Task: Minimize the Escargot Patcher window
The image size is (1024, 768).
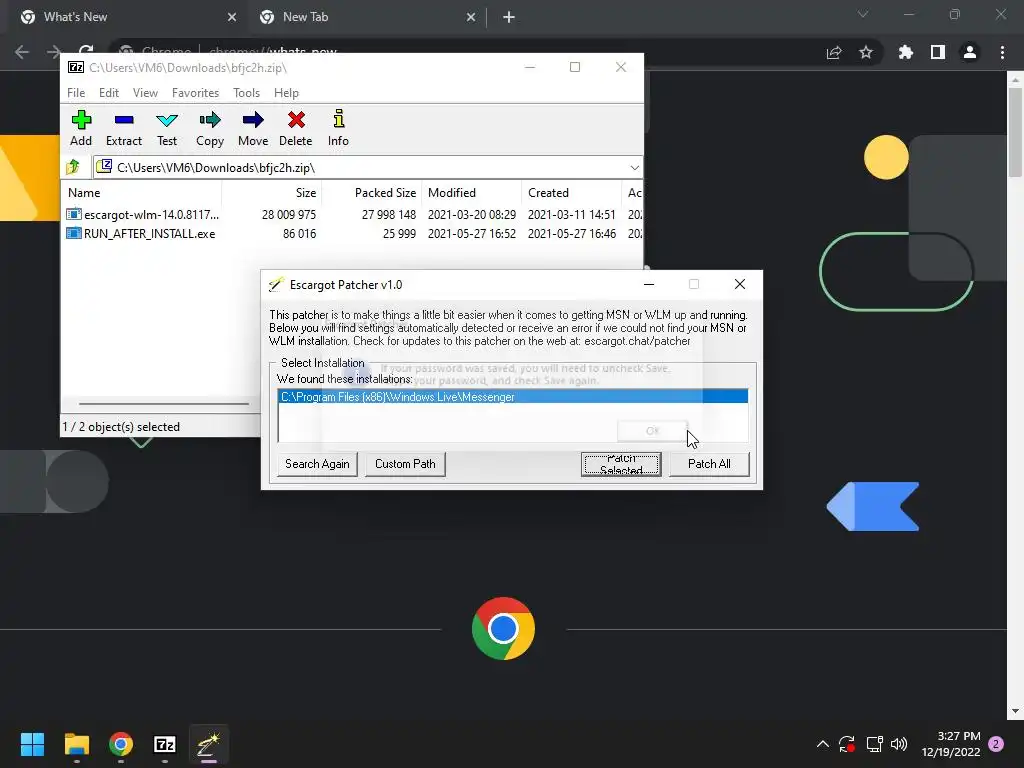Action: 648,284
